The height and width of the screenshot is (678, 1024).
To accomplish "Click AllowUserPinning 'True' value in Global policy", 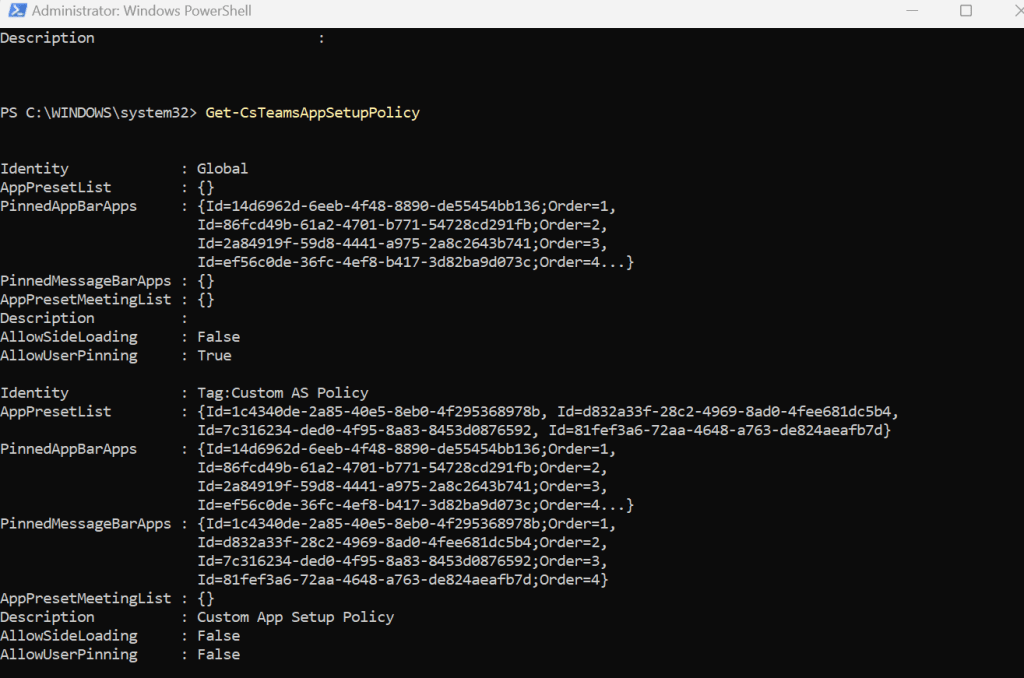I will 214,356.
